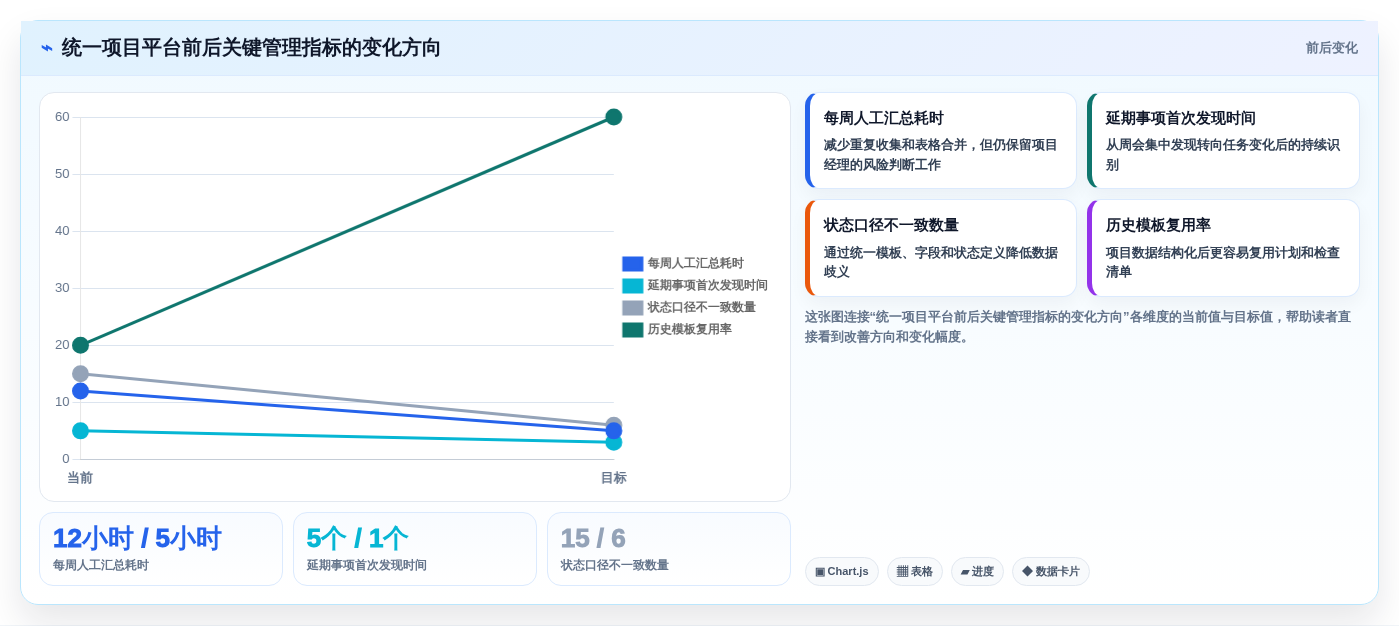Click the gray data point at 目标
This screenshot has height=626, width=1399.
point(614,423)
